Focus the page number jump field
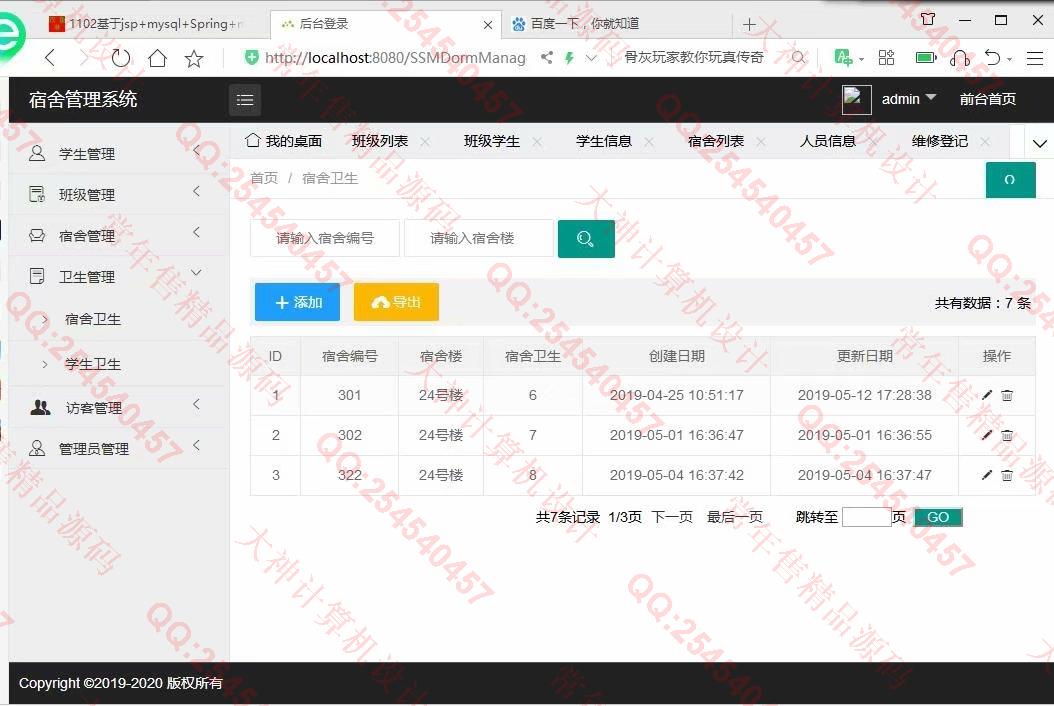This screenshot has width=1054, height=706. pyautogui.click(x=866, y=517)
